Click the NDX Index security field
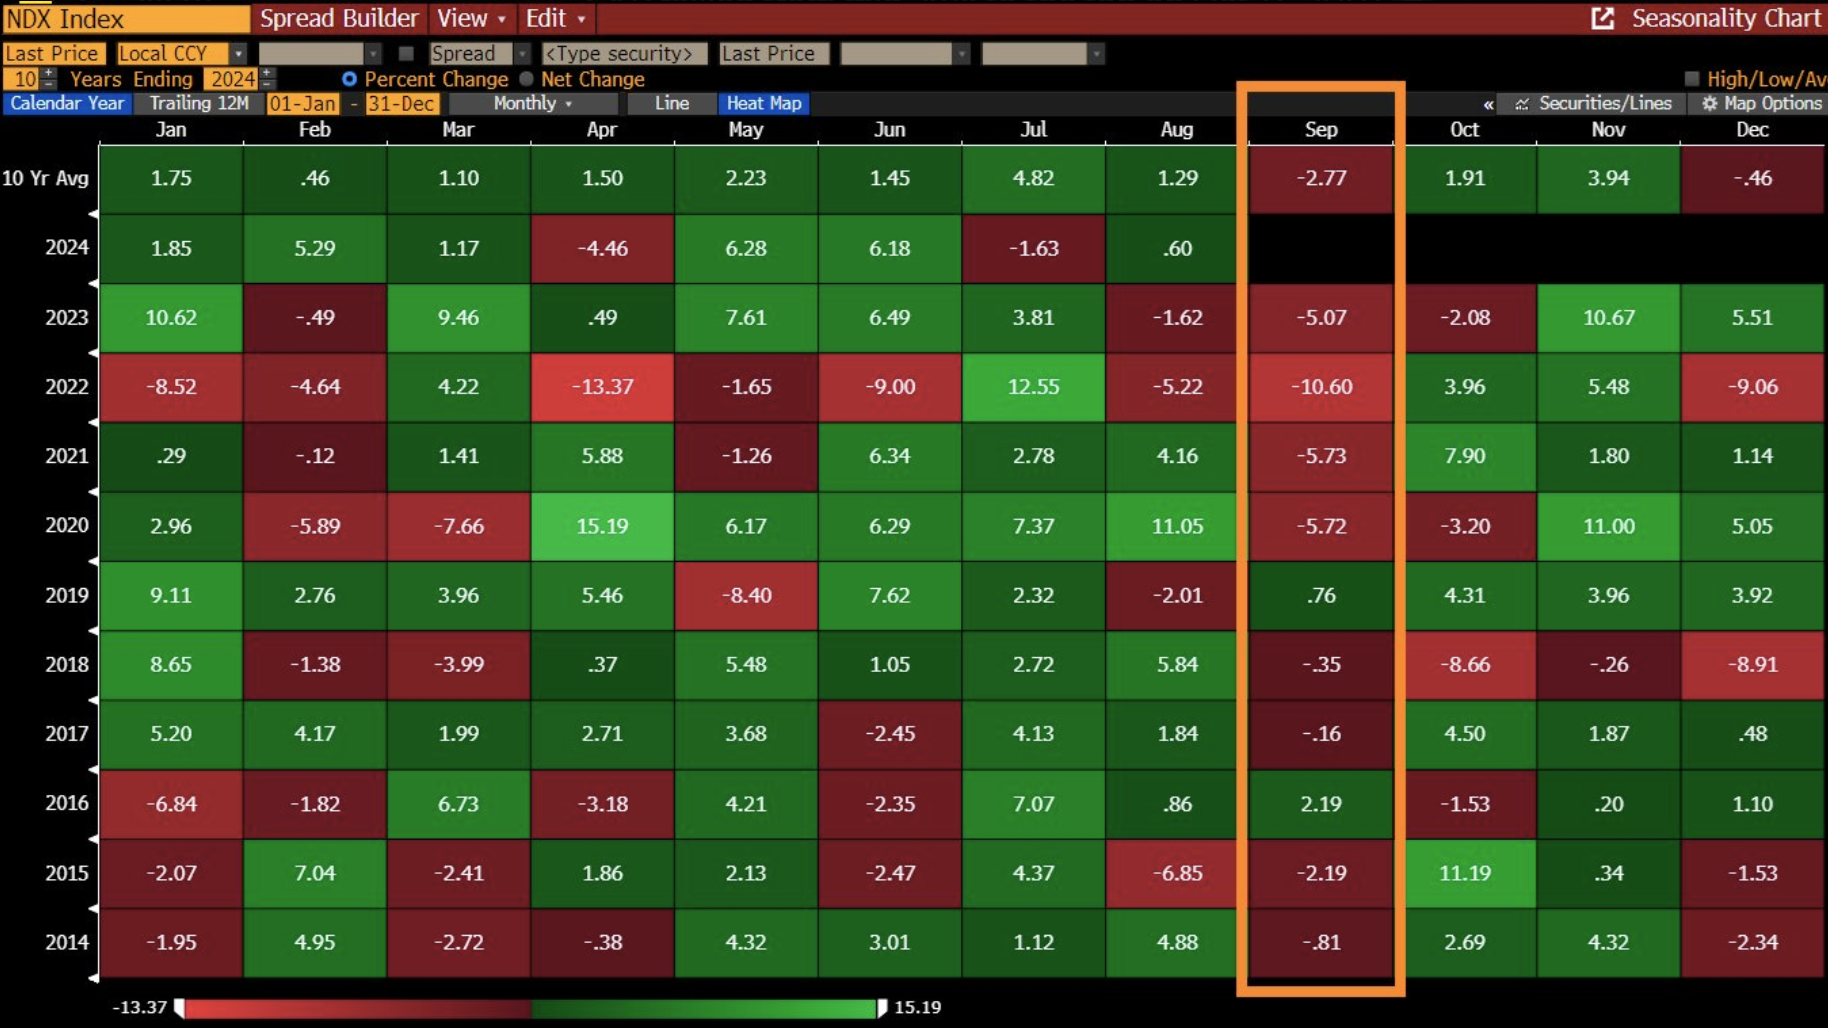Viewport: 1828px width, 1028px height. (x=126, y=18)
